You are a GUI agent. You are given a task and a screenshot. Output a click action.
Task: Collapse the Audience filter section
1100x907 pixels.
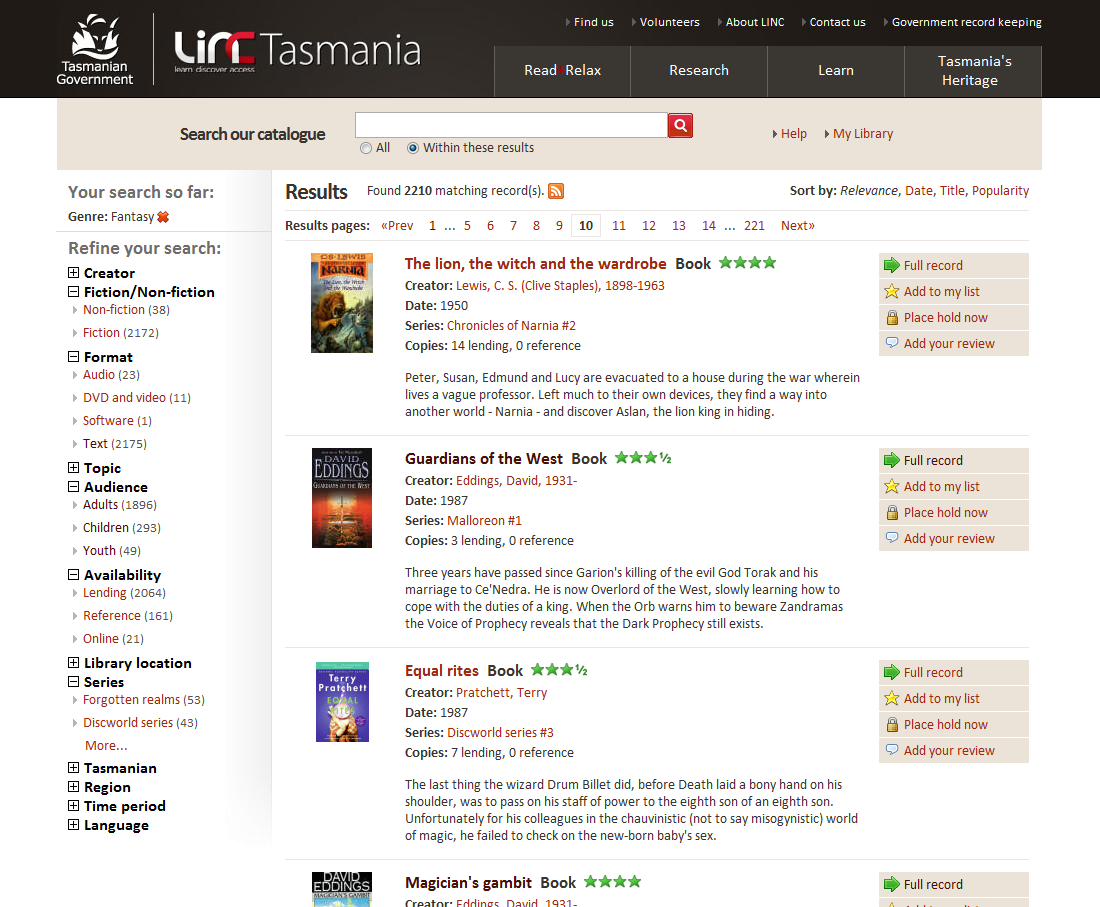click(x=74, y=486)
